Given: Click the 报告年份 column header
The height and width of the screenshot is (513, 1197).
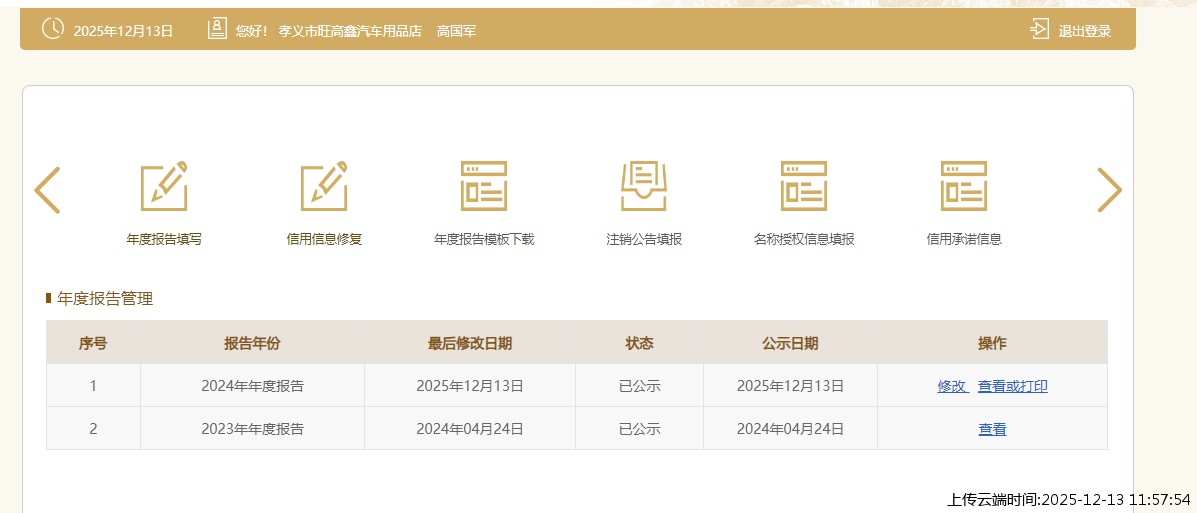Looking at the screenshot, I should click(252, 343).
